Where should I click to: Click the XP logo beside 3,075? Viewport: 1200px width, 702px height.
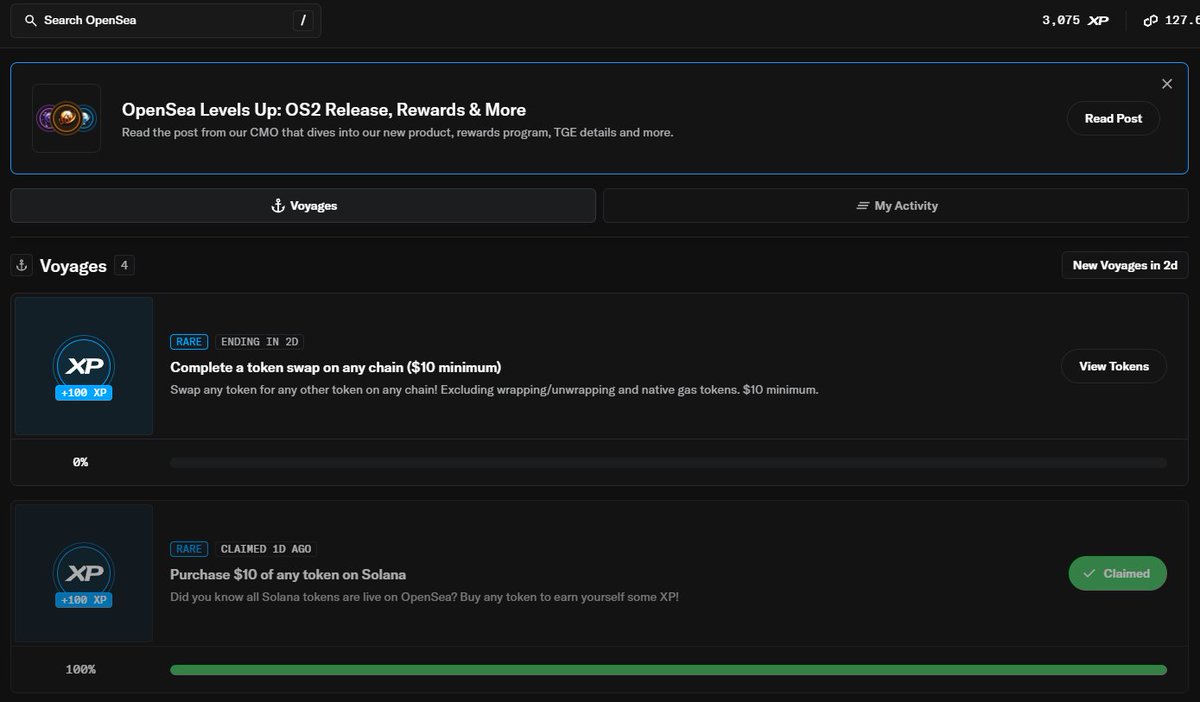click(1098, 20)
